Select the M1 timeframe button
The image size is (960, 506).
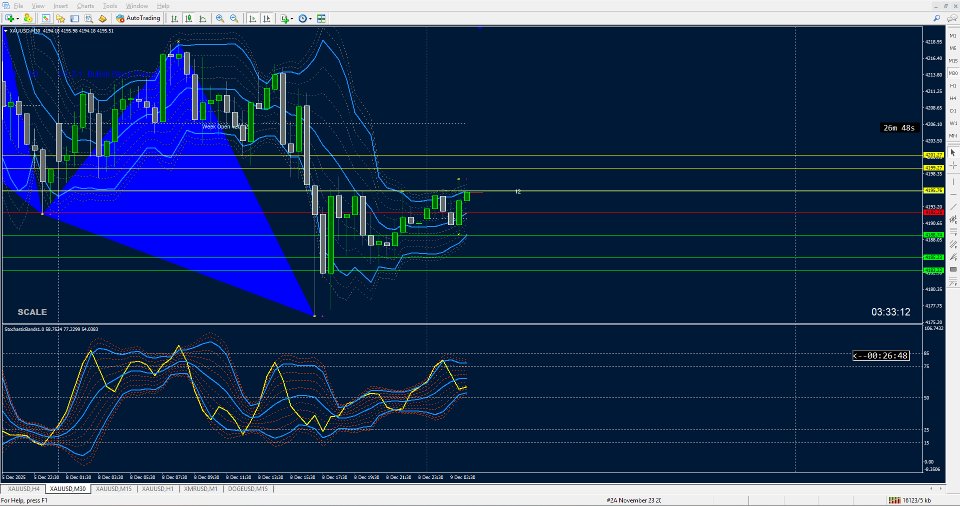click(953, 36)
